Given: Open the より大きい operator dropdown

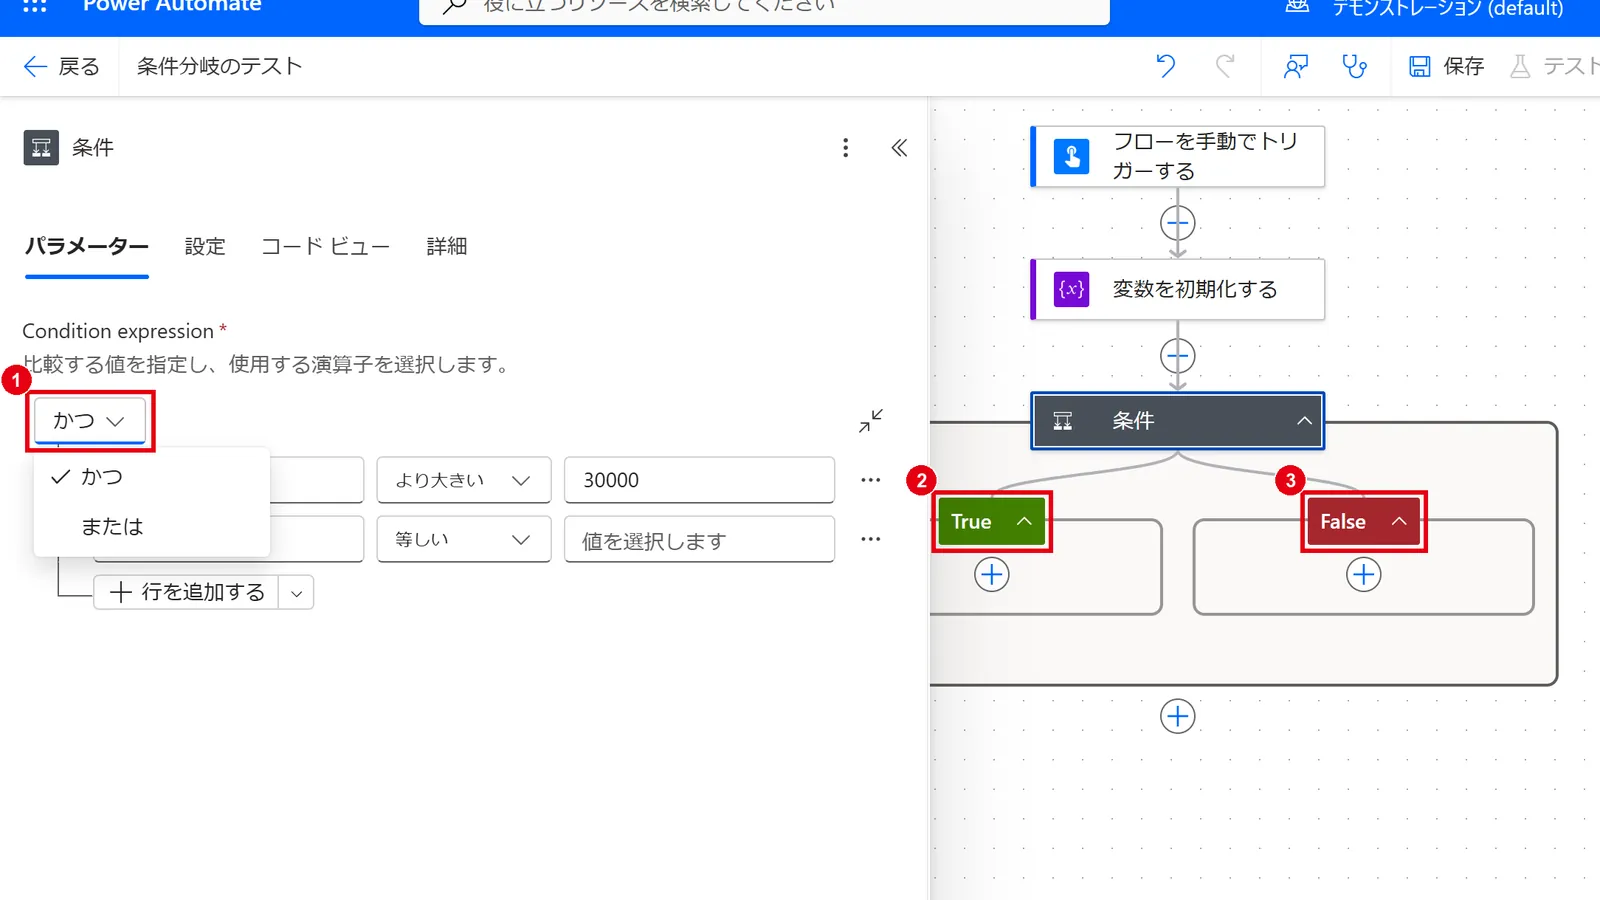Looking at the screenshot, I should (x=464, y=480).
